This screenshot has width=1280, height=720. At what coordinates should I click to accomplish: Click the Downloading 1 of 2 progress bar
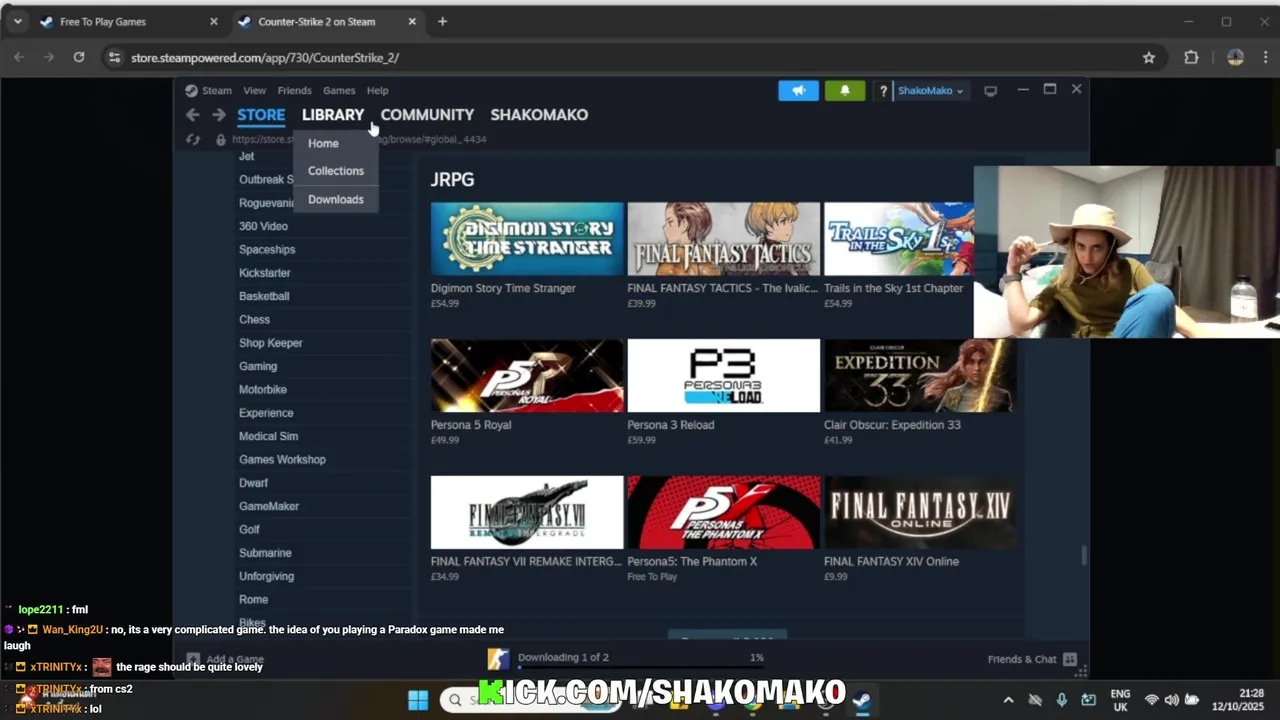640,666
